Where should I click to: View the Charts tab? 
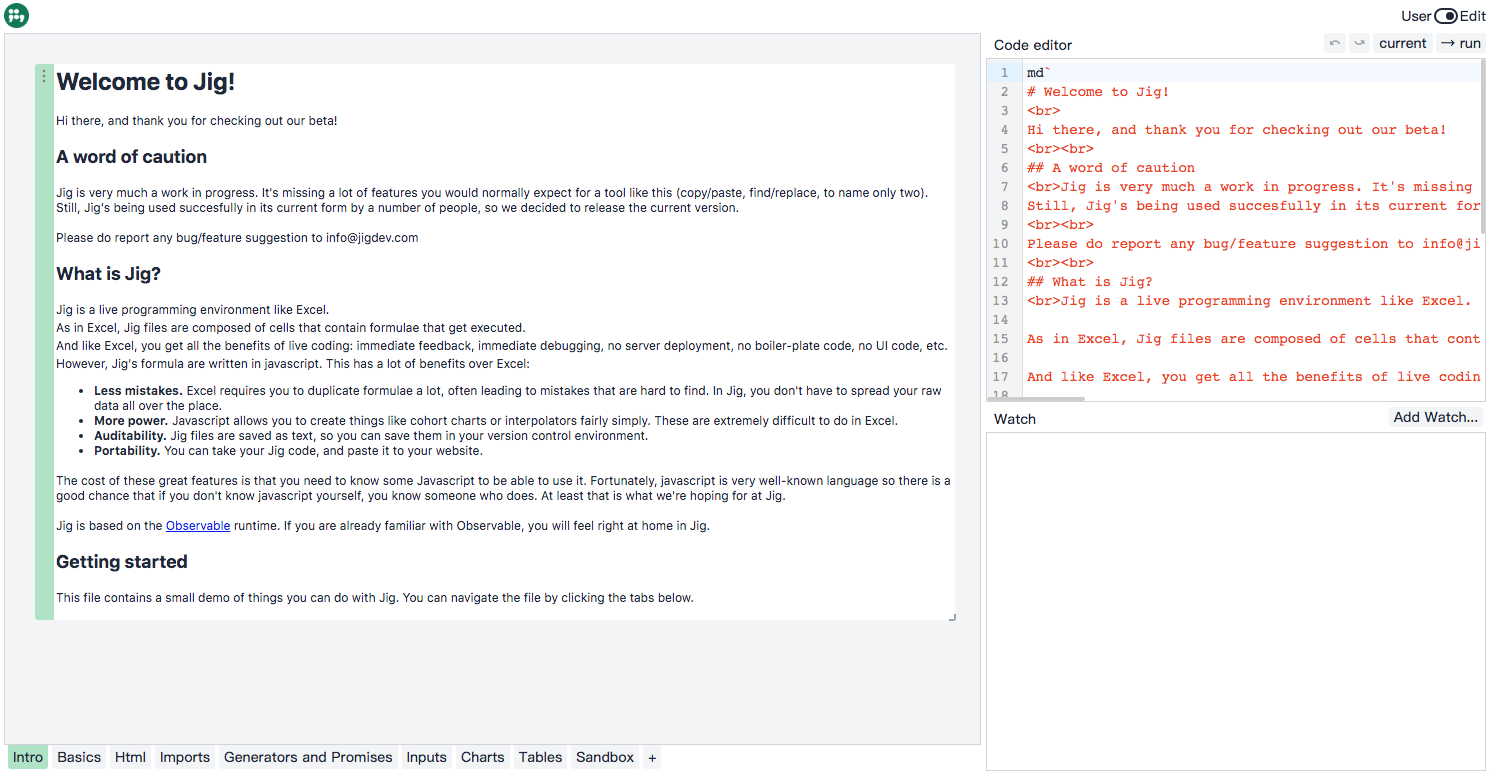483,758
